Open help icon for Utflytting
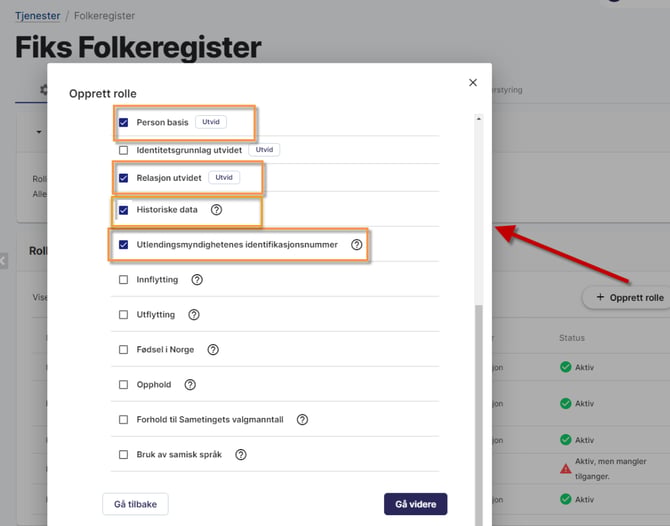The height and width of the screenshot is (526, 670). click(x=194, y=315)
